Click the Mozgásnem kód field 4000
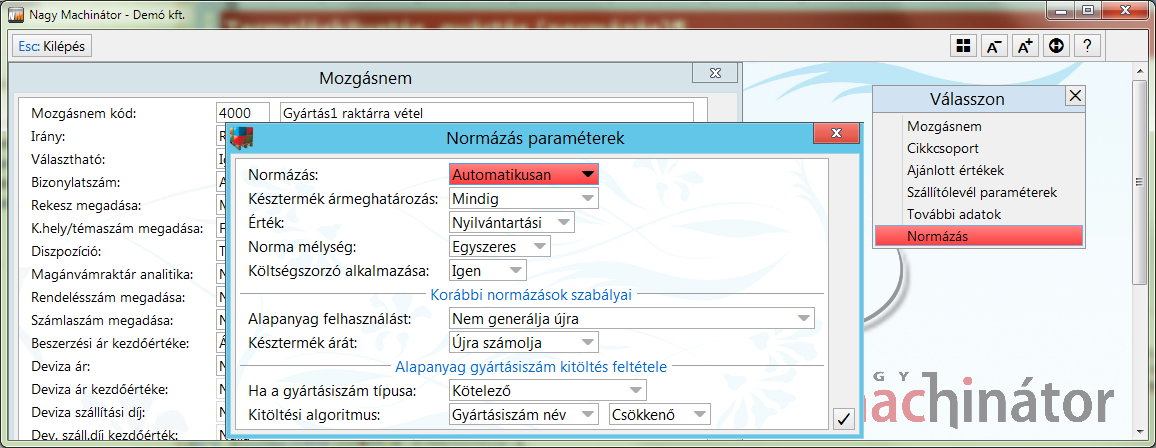This screenshot has width=1156, height=448. [x=243, y=113]
